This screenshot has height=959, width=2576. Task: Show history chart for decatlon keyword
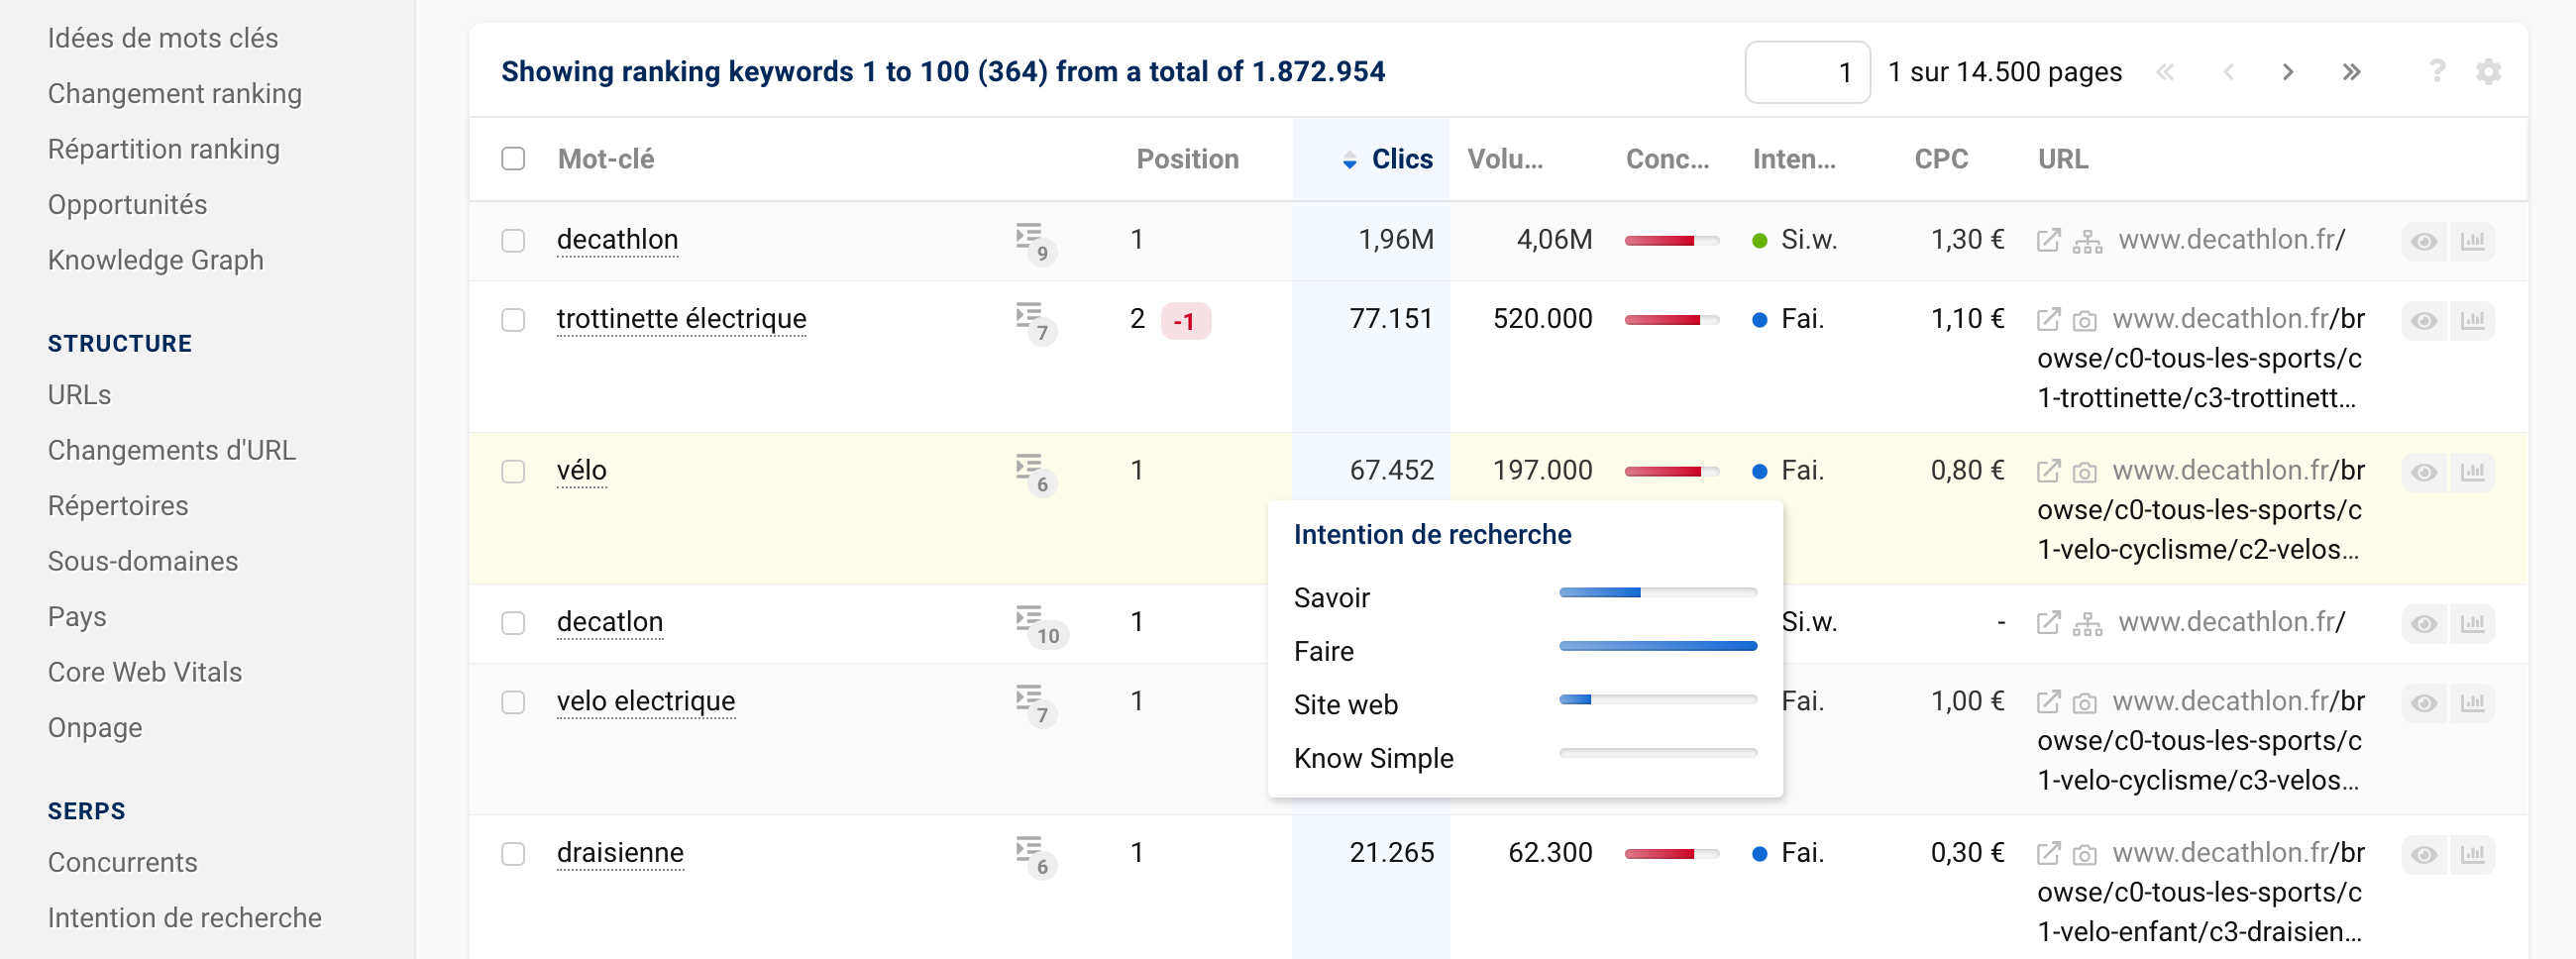pyautogui.click(x=2472, y=624)
